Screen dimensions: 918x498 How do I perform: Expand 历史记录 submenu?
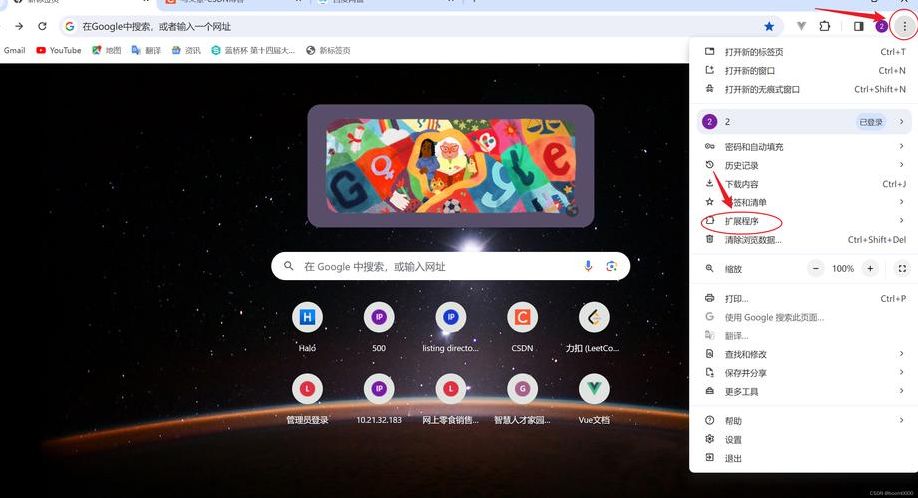tap(805, 165)
